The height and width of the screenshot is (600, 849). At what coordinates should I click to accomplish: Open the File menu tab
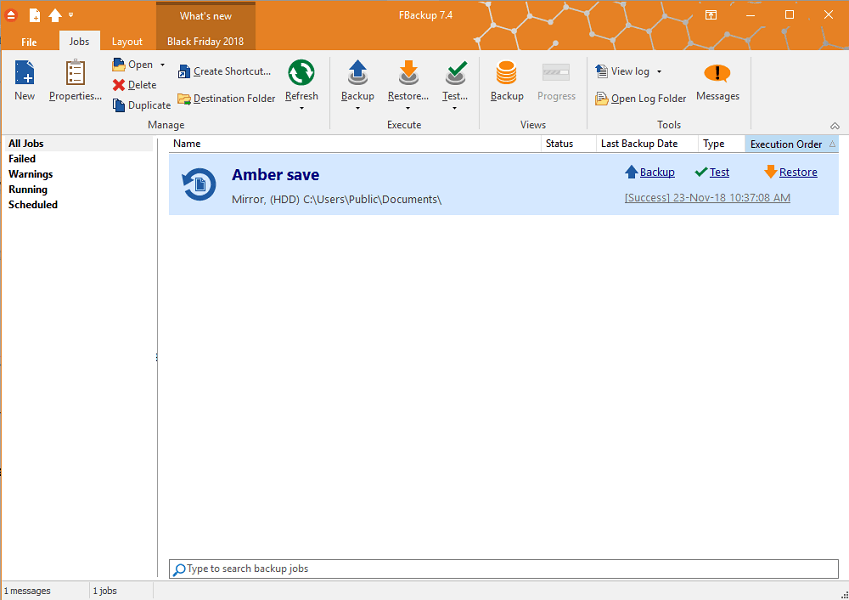29,42
